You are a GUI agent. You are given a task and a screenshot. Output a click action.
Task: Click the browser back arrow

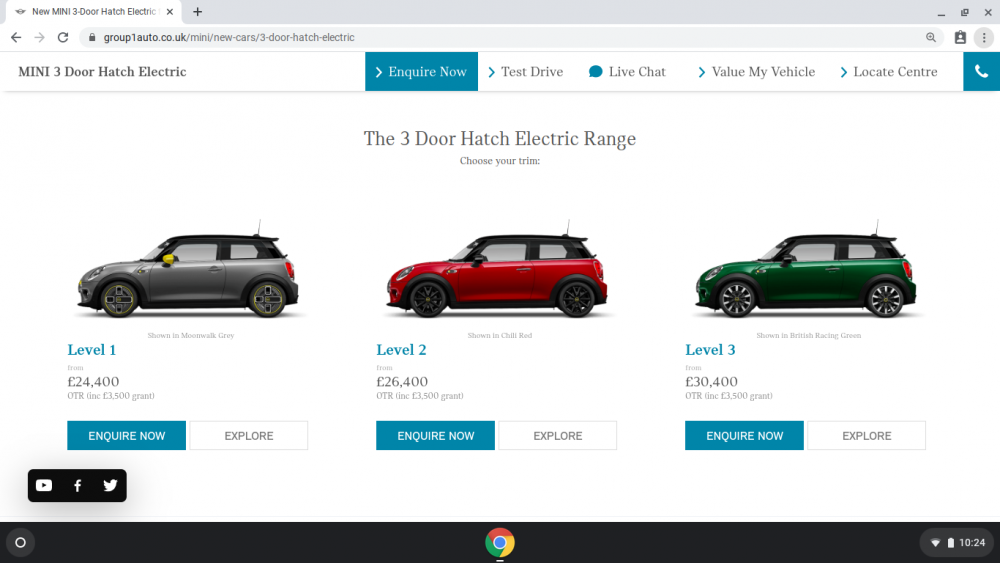16,38
